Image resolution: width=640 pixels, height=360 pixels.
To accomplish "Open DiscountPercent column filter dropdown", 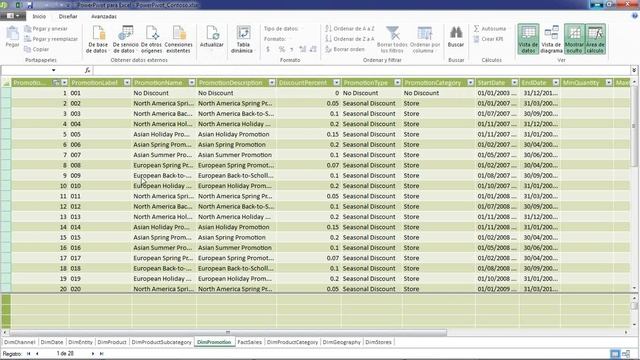I will tap(336, 82).
